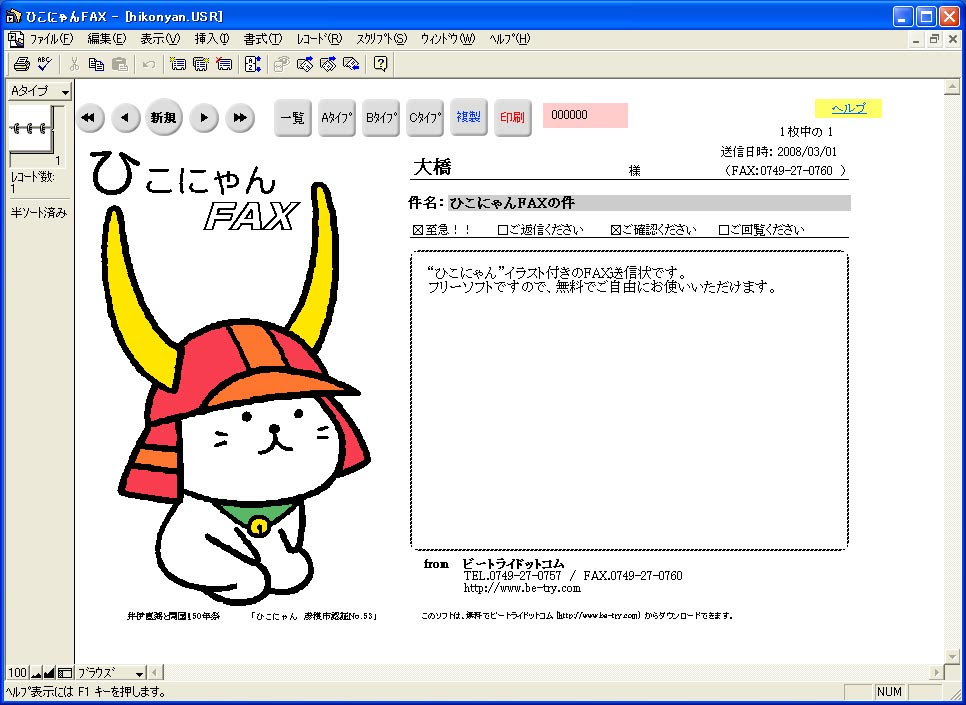Open the ウィンドウ(W) menu
The height and width of the screenshot is (705, 966).
pos(448,39)
